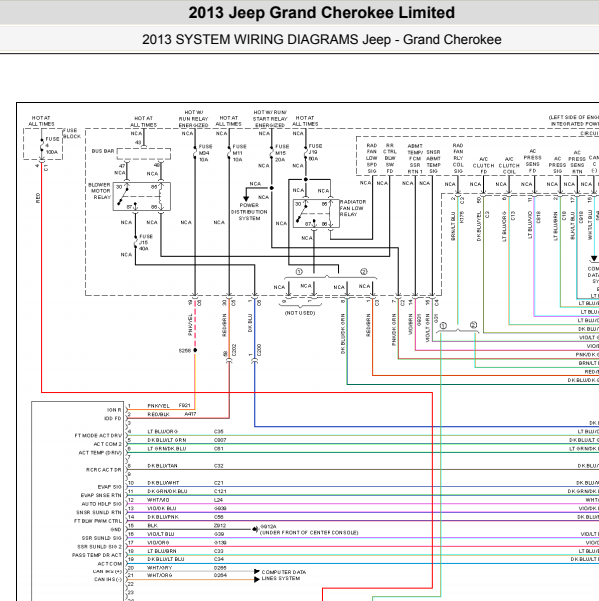Image resolution: width=599 pixels, height=601 pixels.
Task: Click the 'RR CTRL BLW SW FD' label
Action: [x=390, y=158]
